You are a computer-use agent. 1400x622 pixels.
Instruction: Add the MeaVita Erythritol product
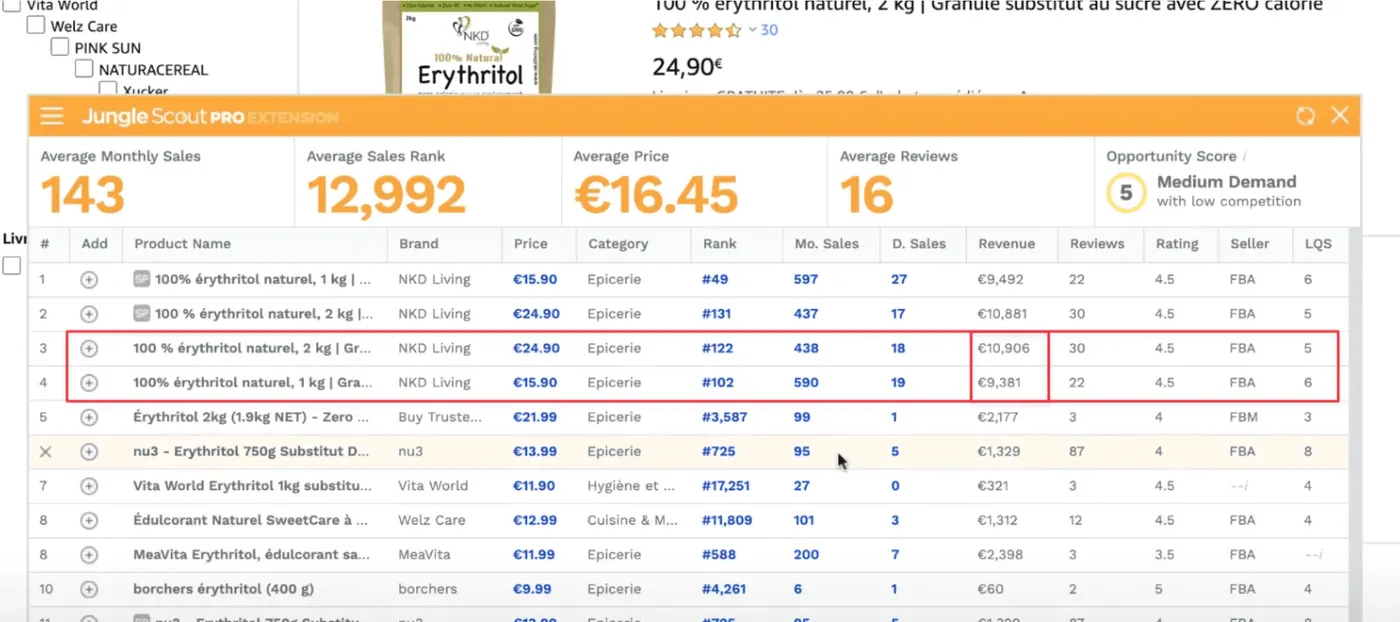pos(89,555)
